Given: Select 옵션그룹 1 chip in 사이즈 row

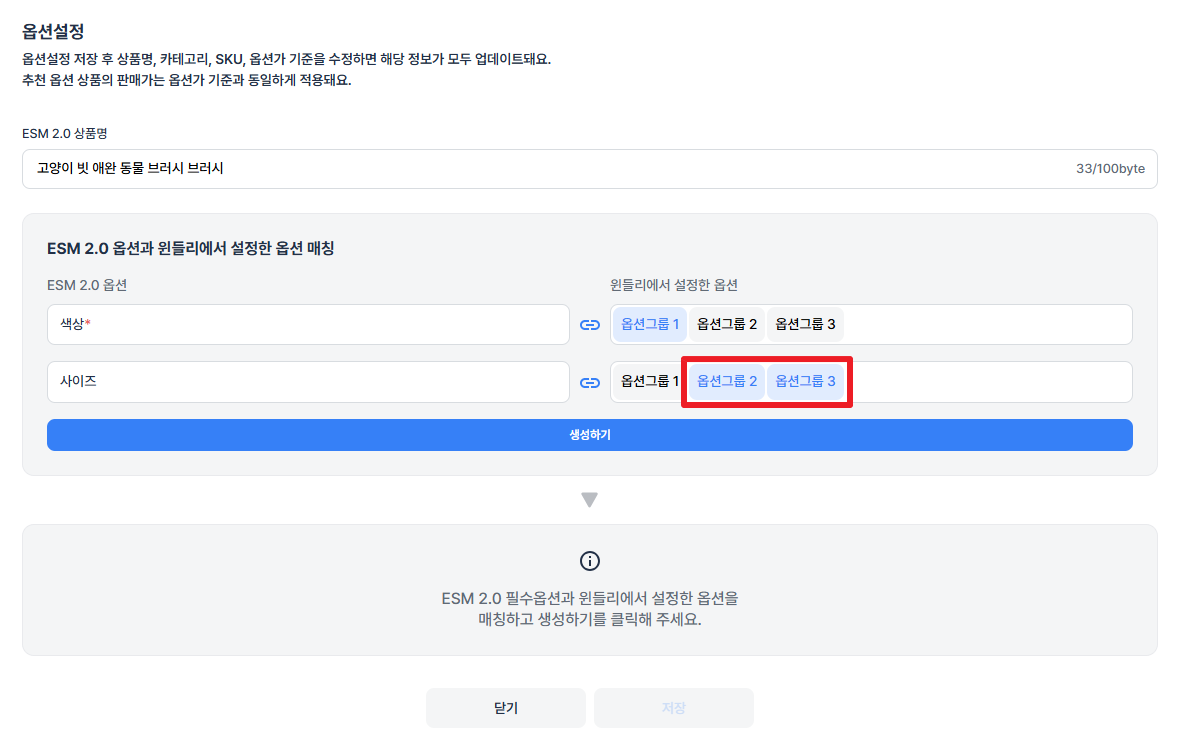Looking at the screenshot, I should pyautogui.click(x=649, y=381).
